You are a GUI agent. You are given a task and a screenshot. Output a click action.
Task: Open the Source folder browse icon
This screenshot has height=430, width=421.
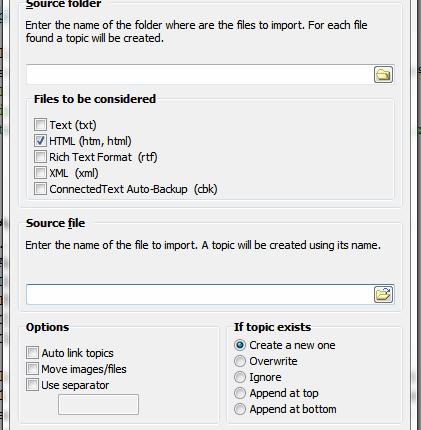coord(383,74)
